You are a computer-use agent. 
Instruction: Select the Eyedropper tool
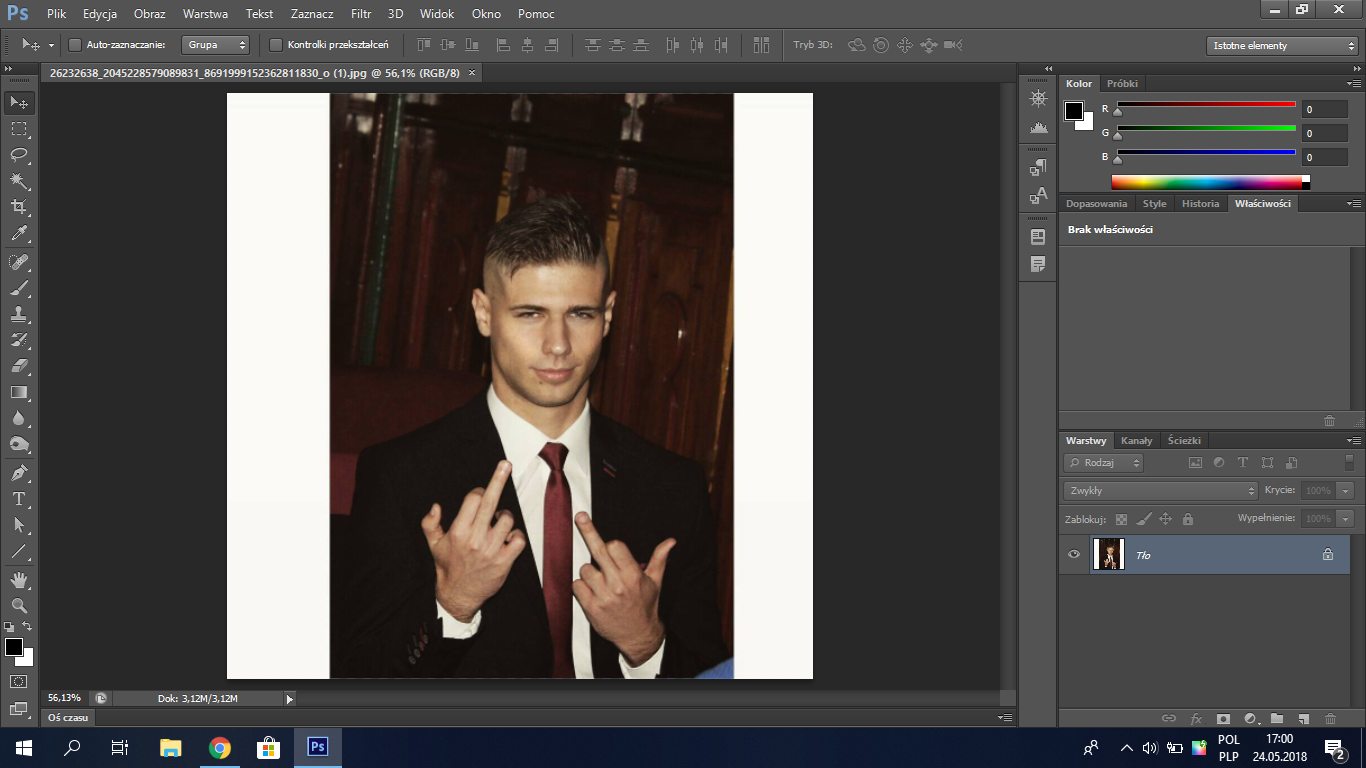point(19,234)
